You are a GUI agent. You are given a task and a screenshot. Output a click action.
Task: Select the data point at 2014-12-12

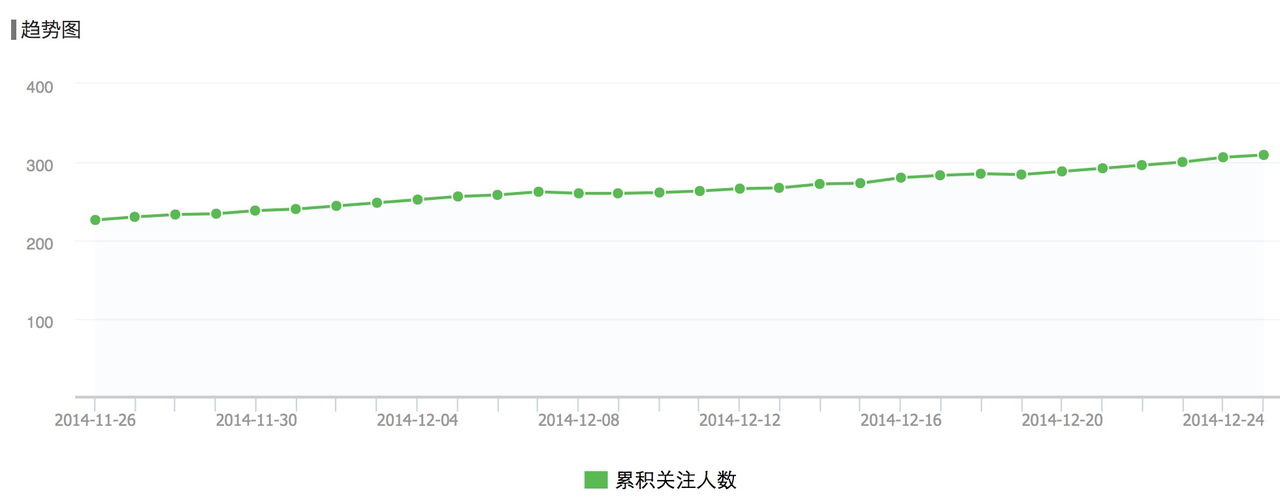coord(740,188)
